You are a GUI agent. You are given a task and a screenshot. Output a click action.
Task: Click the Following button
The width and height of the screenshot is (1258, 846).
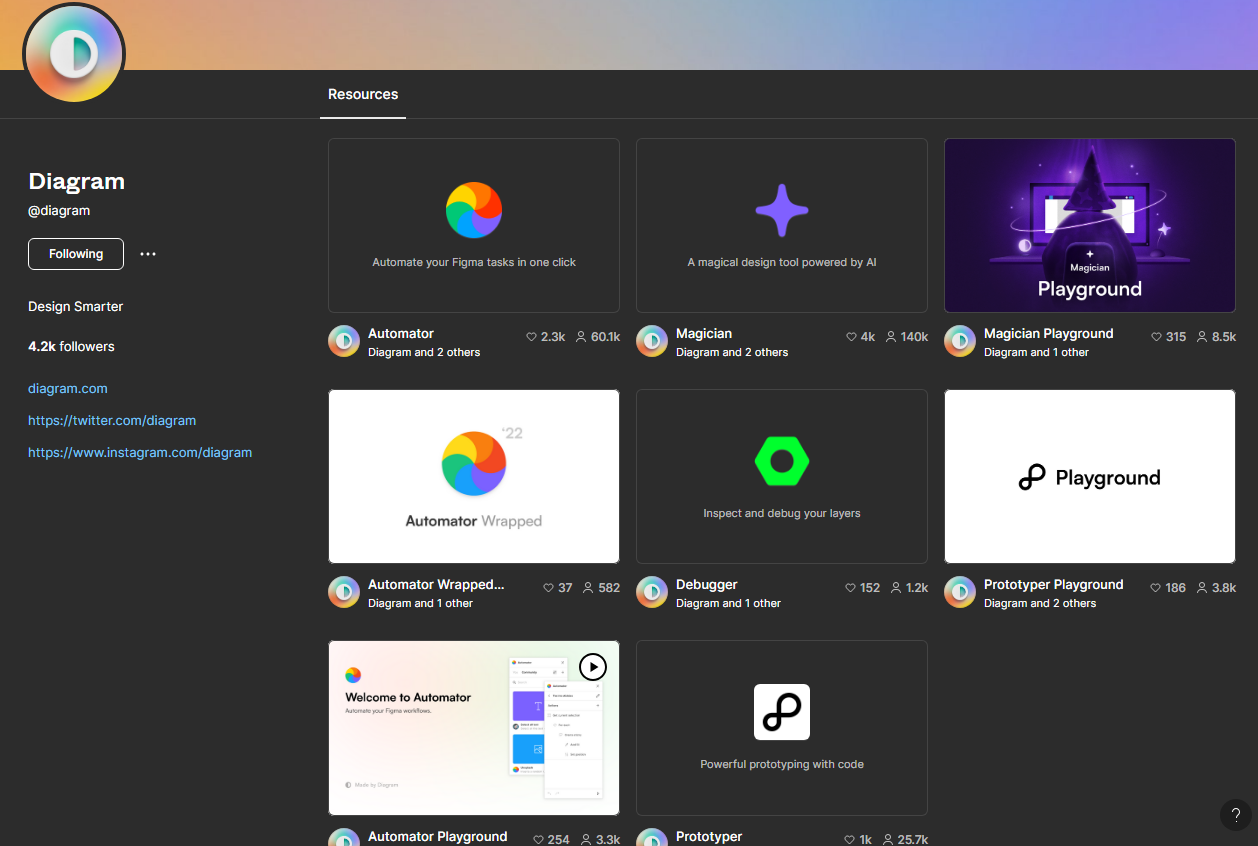click(x=76, y=254)
